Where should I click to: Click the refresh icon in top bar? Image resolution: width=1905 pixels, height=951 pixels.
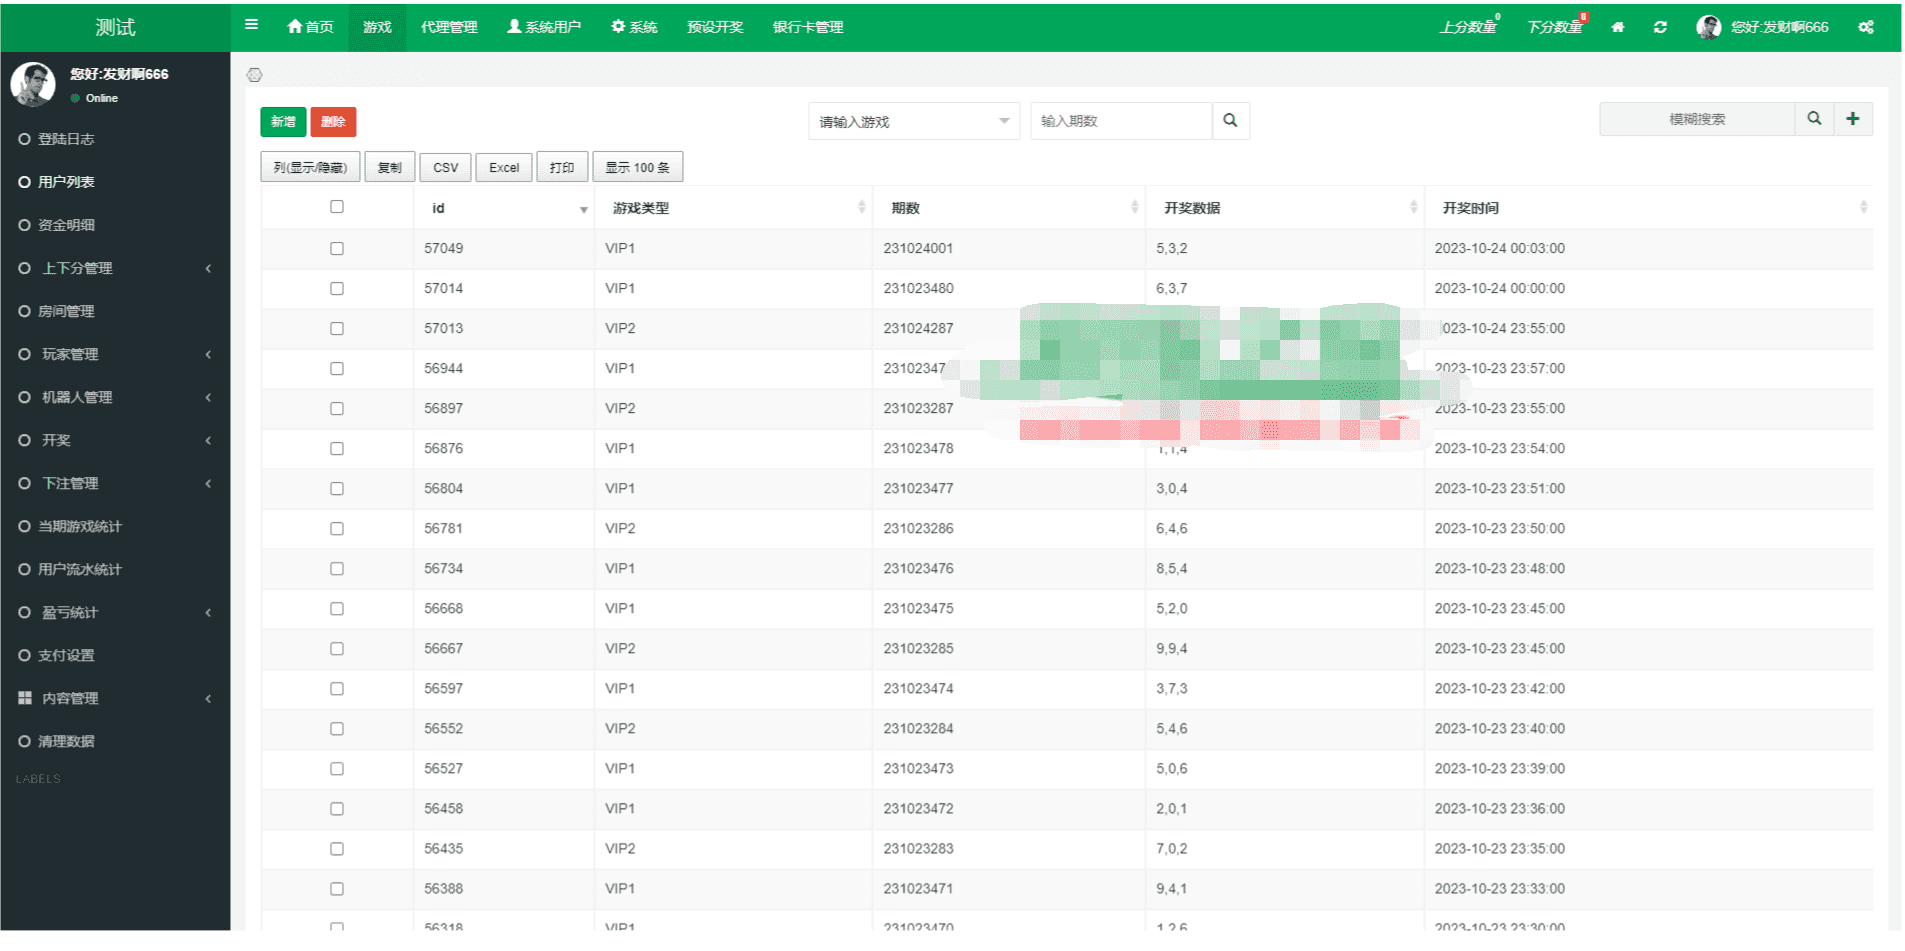1660,27
